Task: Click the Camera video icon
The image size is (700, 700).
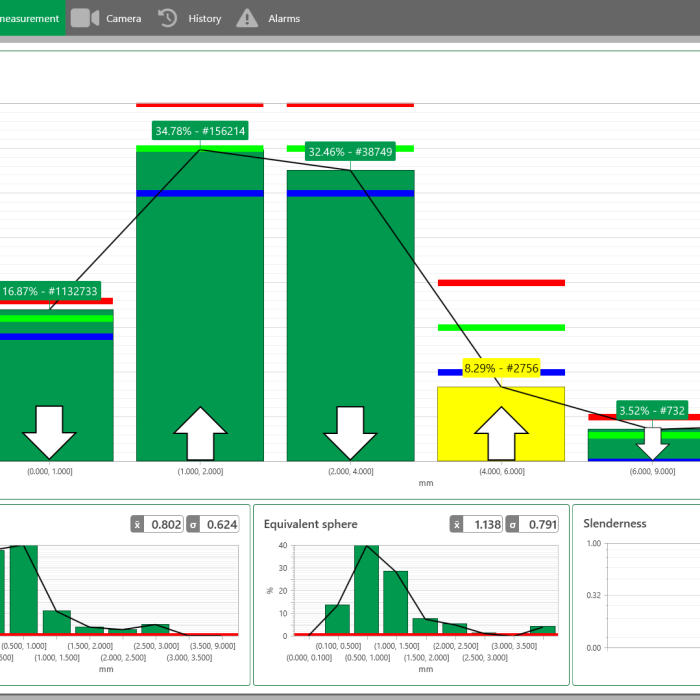Action: tap(84, 18)
